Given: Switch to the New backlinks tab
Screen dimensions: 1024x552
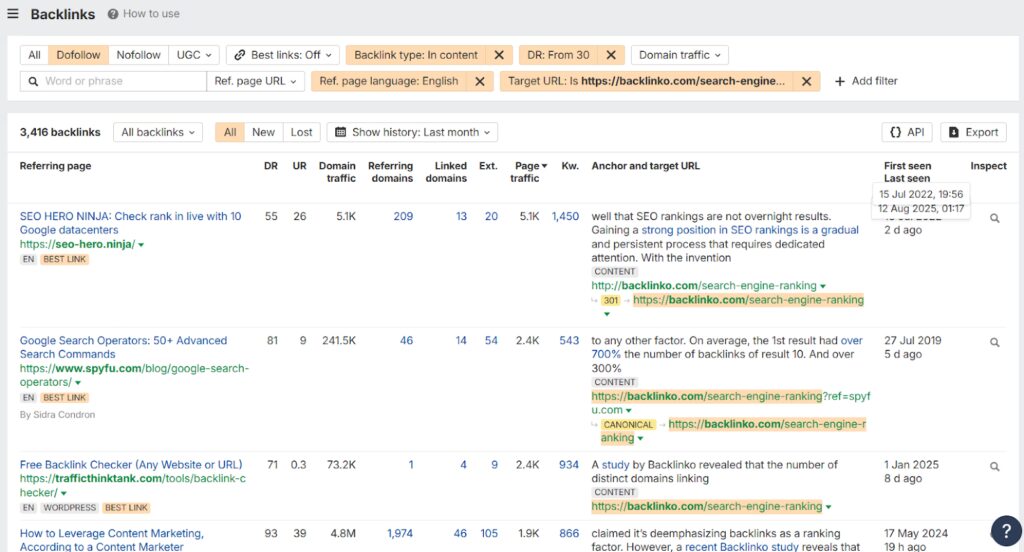Looking at the screenshot, I should tap(263, 132).
